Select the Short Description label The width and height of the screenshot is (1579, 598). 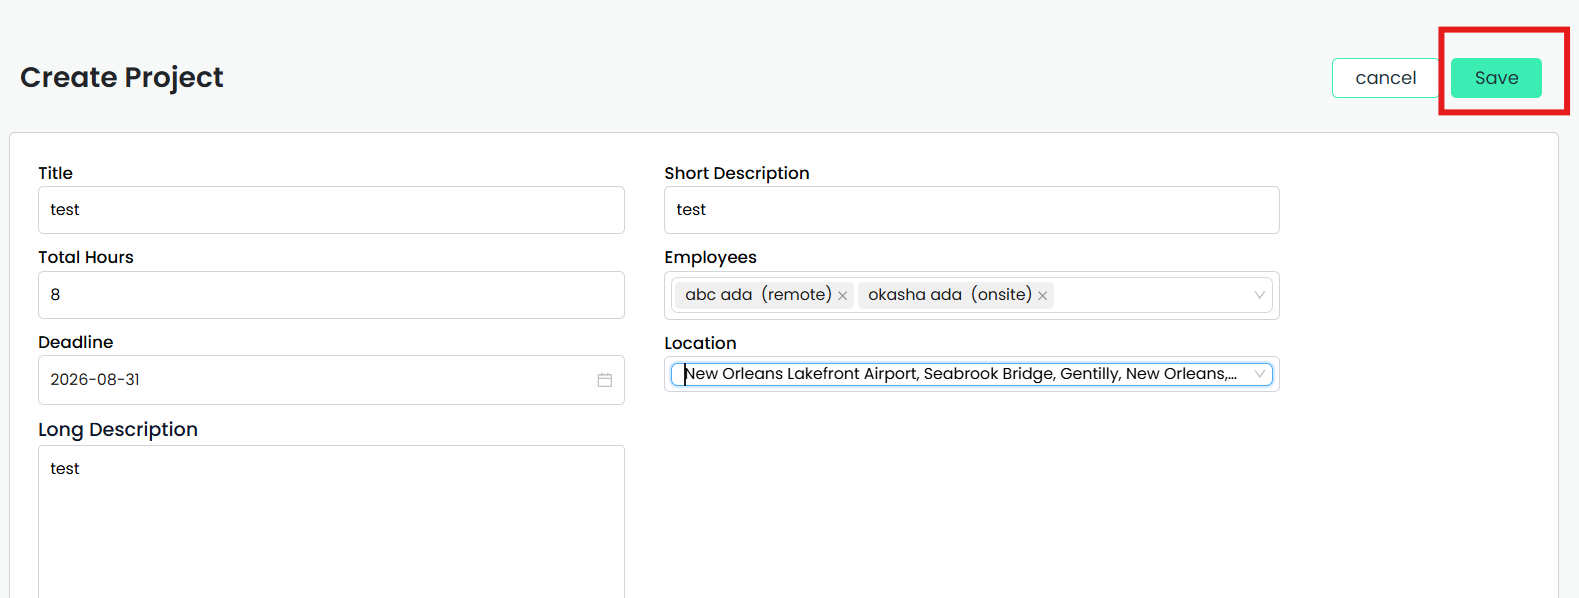(737, 173)
